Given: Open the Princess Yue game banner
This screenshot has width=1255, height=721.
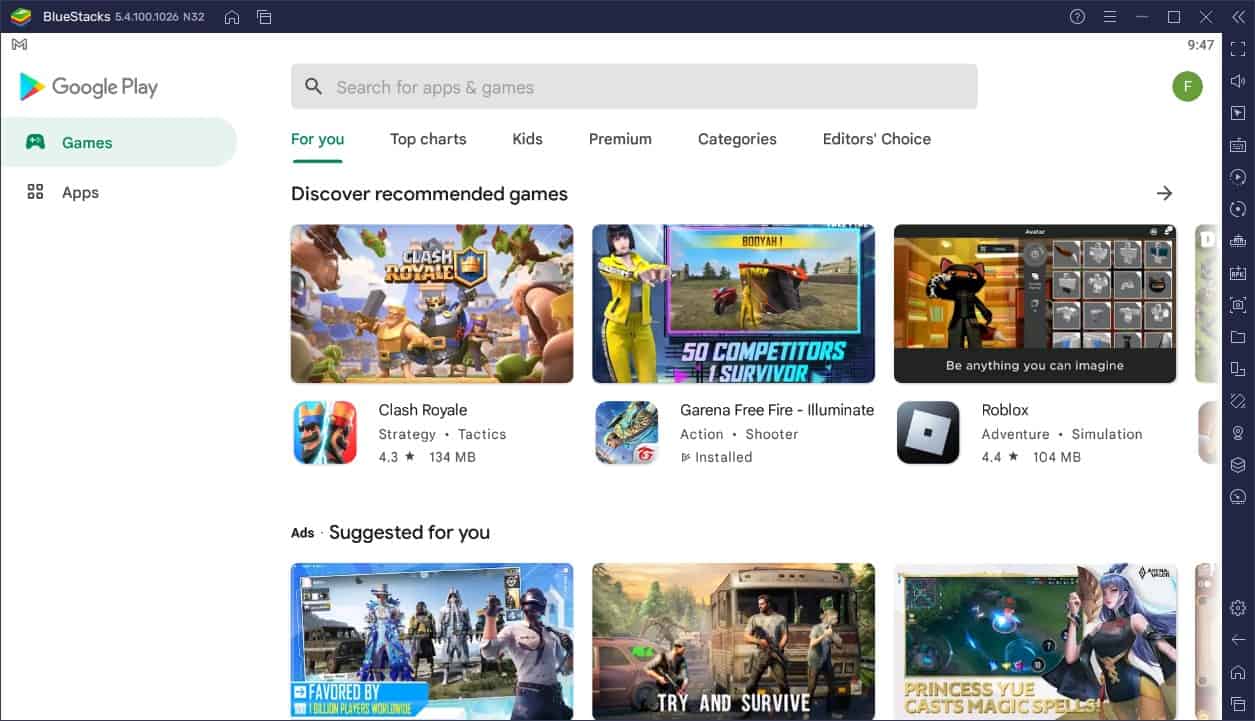Looking at the screenshot, I should (1035, 641).
